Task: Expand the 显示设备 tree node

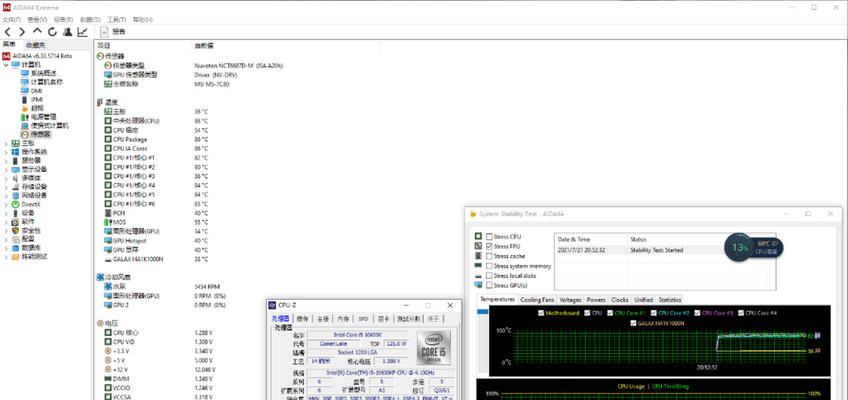Action: pos(6,169)
